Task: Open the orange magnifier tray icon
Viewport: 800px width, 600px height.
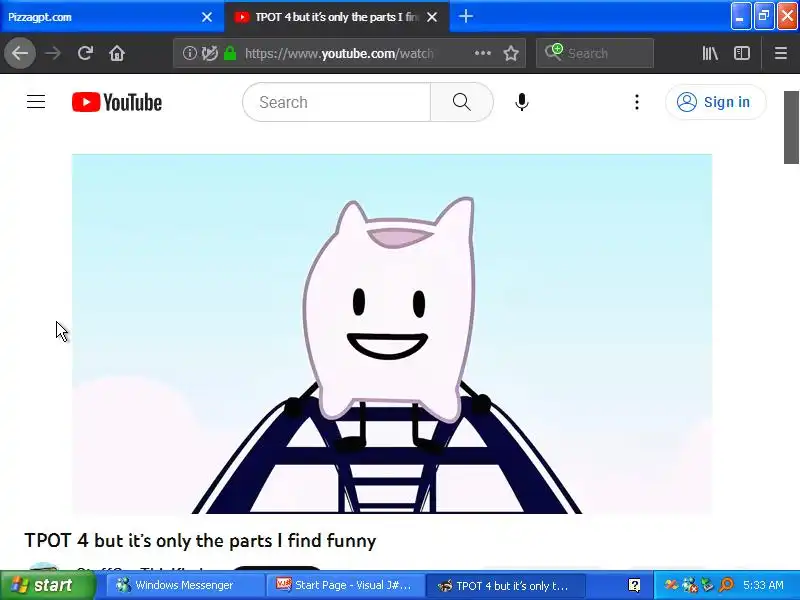Action: click(x=726, y=585)
